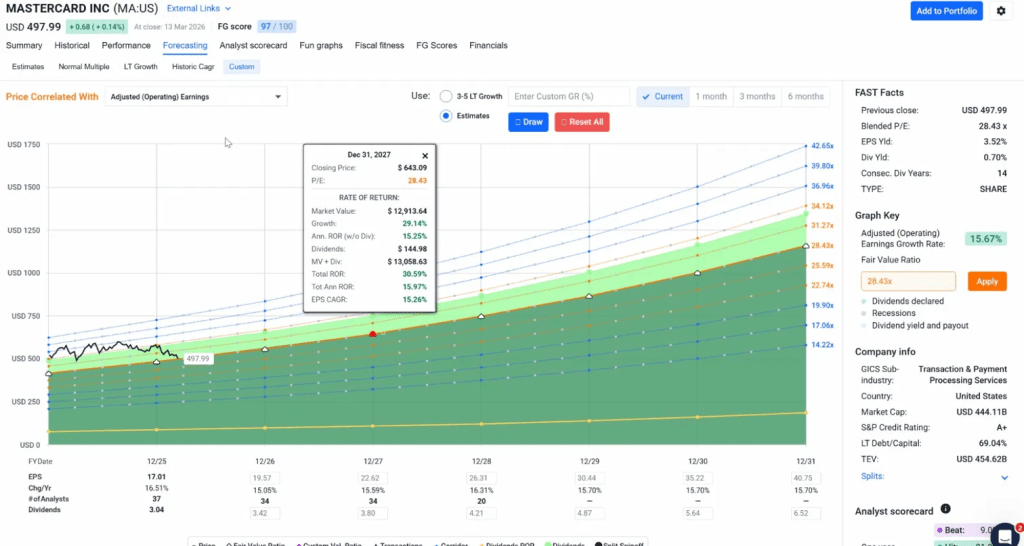This screenshot has height=546, width=1024.
Task: Select the Normal Multiple sub-tab
Action: tap(84, 67)
